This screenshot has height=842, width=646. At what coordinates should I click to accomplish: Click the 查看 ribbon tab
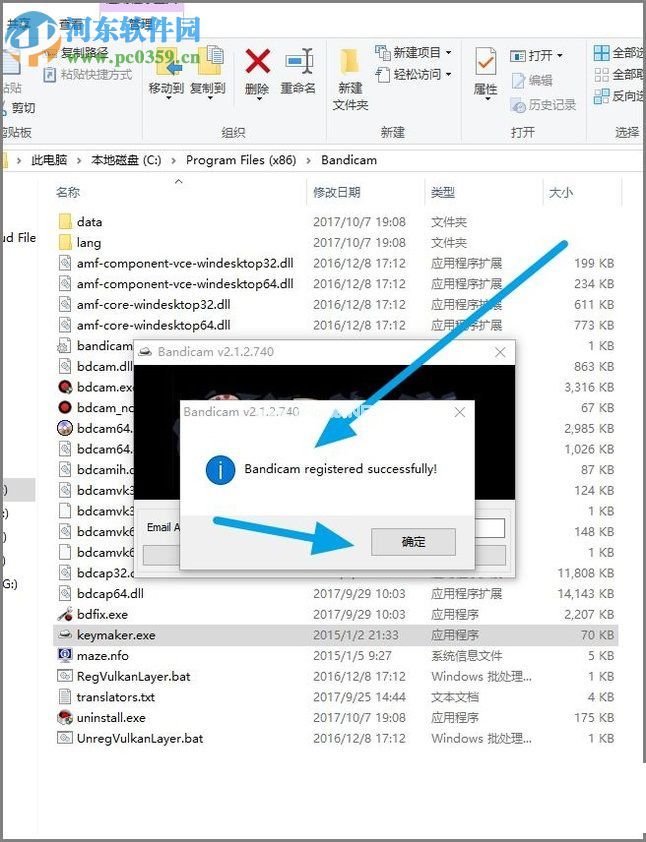point(70,23)
